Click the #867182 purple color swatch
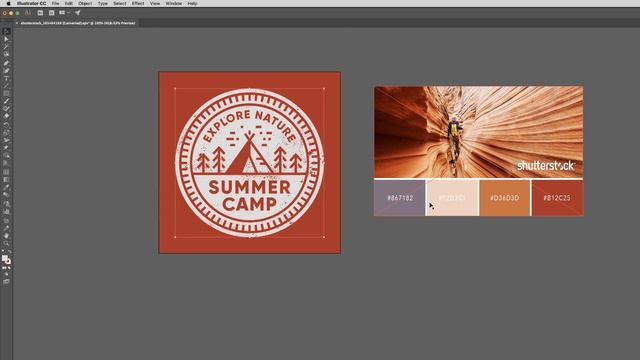Image resolution: width=640 pixels, height=360 pixels. [400, 198]
